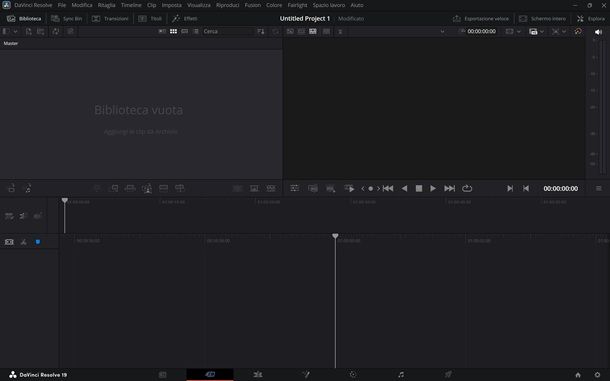Image resolution: width=610 pixels, height=381 pixels.
Task: Toggle loop playback
Action: point(467,188)
